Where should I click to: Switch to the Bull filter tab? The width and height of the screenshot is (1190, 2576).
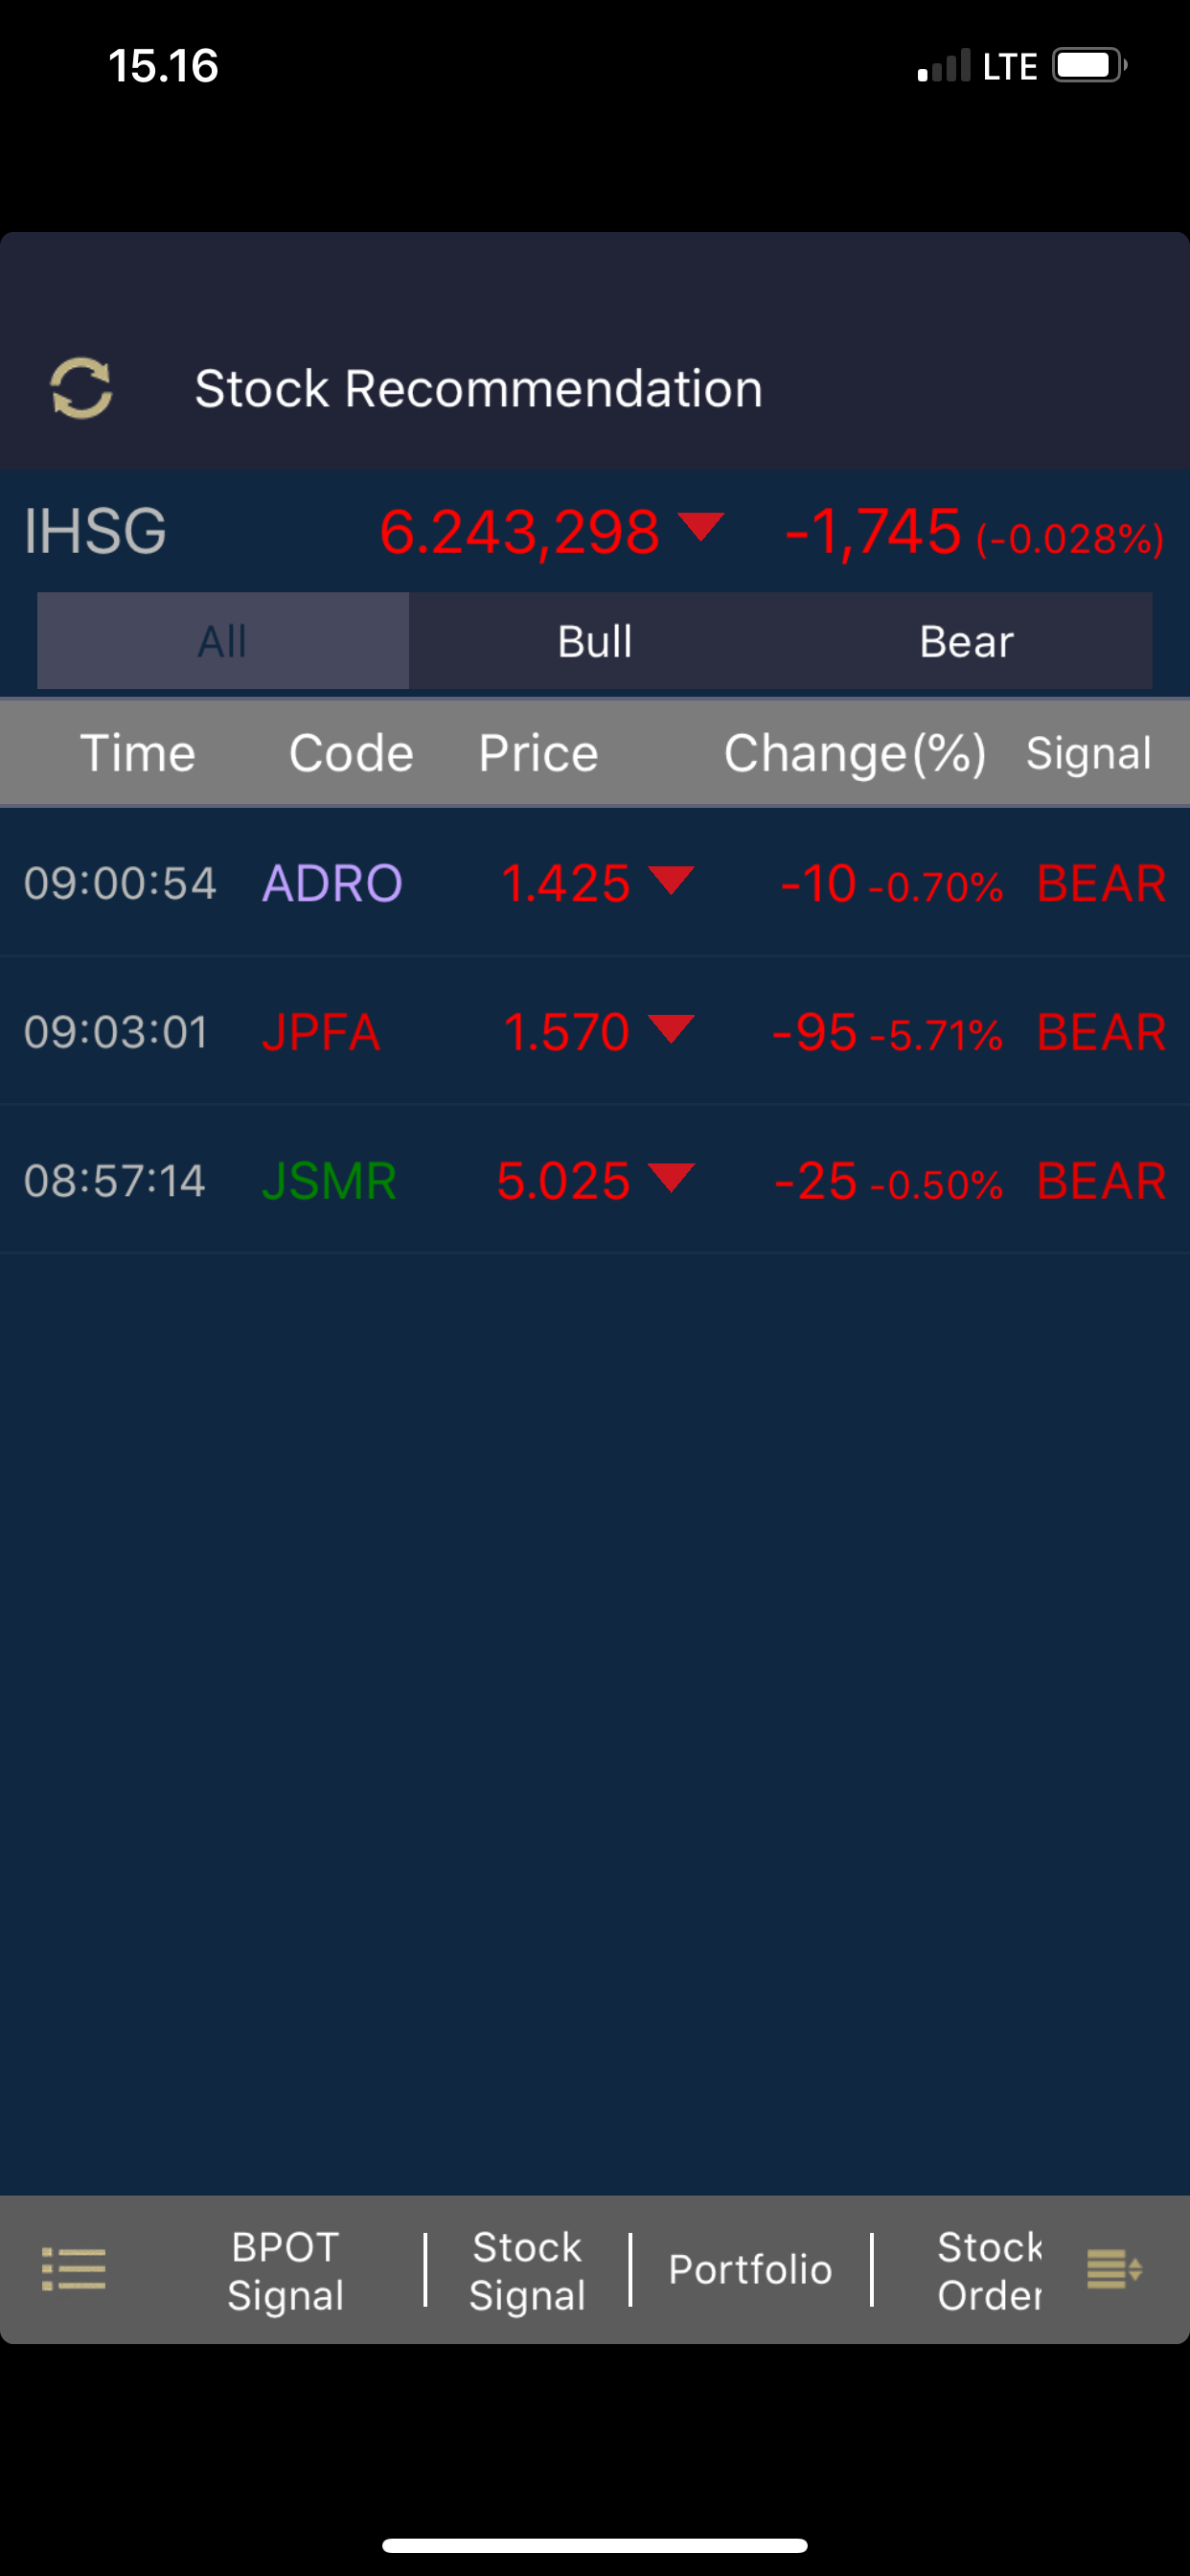coord(595,641)
